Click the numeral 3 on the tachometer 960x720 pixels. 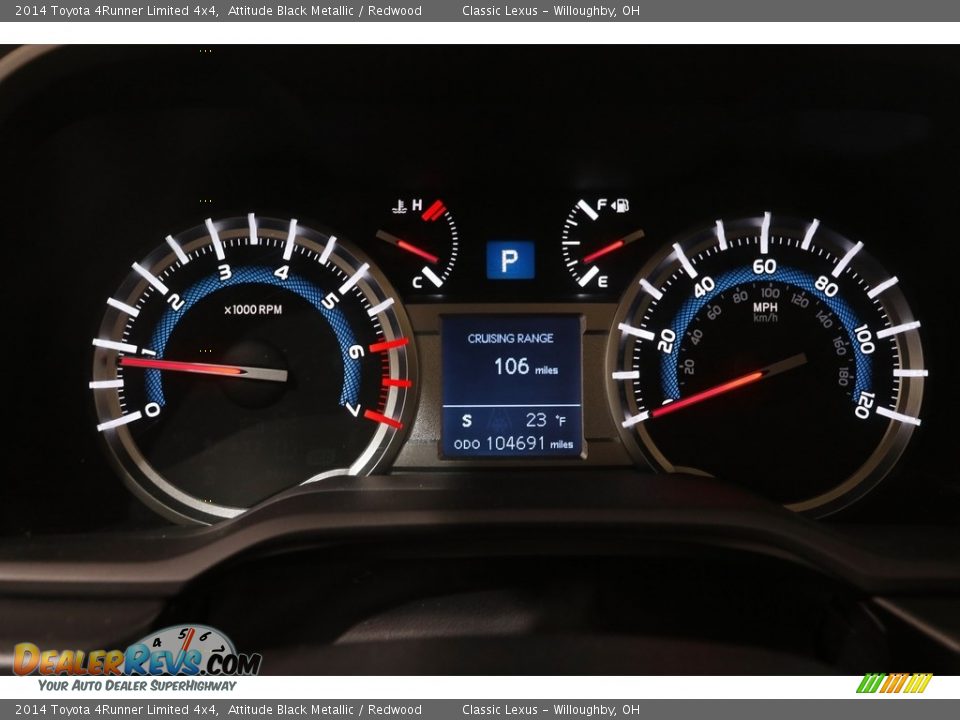pos(225,272)
